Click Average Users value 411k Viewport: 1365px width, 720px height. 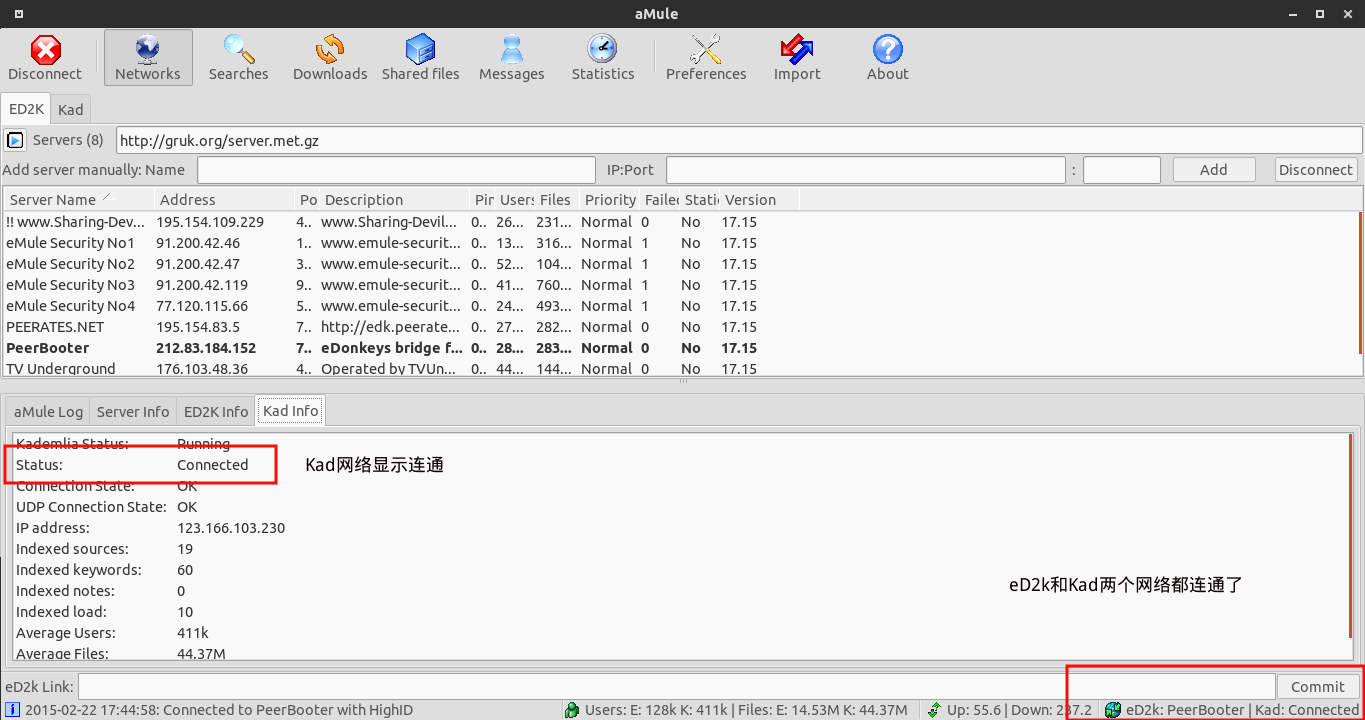[193, 633]
